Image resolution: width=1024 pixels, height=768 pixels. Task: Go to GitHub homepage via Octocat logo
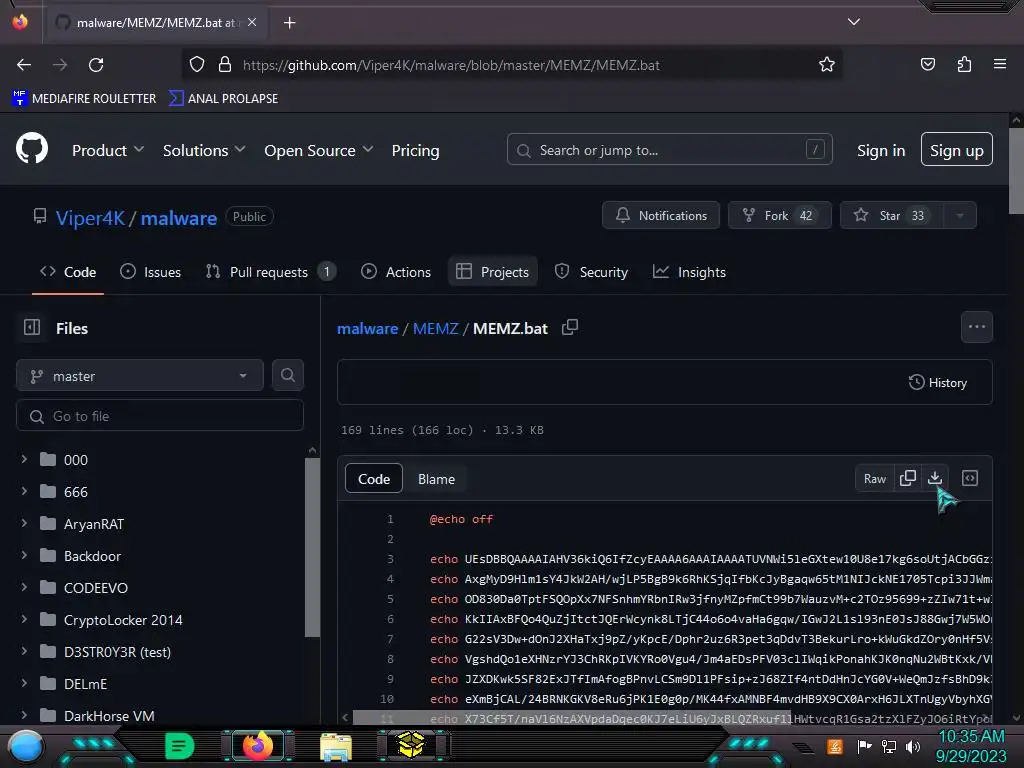click(x=32, y=148)
